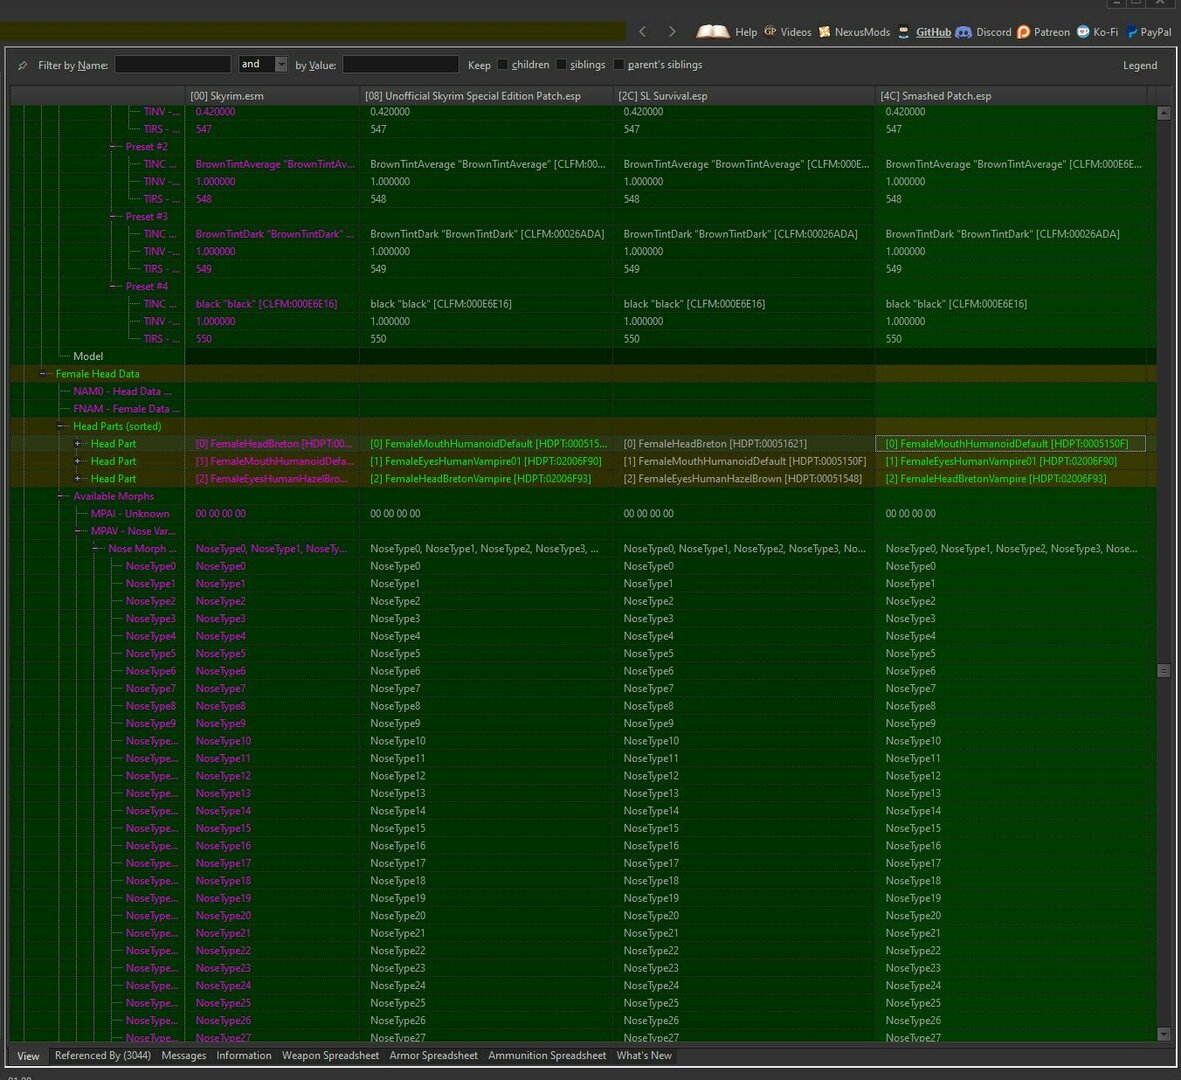Viewport: 1181px width, 1080px height.
Task: Tick the Keep children checkbox
Action: tap(502, 65)
